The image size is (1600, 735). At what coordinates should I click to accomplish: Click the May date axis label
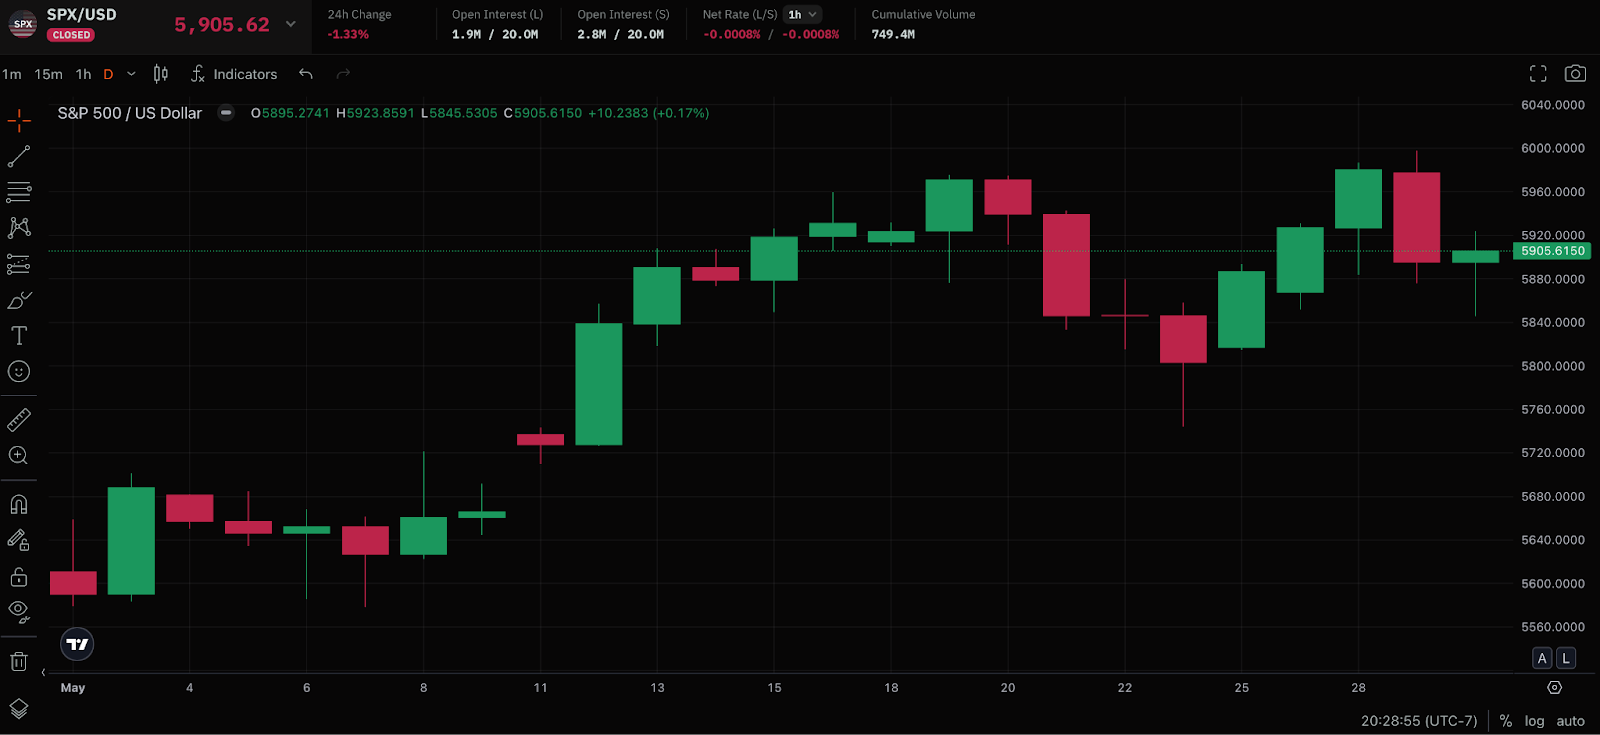[x=73, y=688]
